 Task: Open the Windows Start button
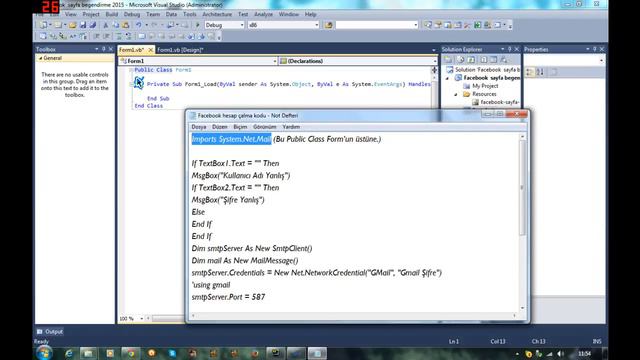pyautogui.click(x=44, y=353)
